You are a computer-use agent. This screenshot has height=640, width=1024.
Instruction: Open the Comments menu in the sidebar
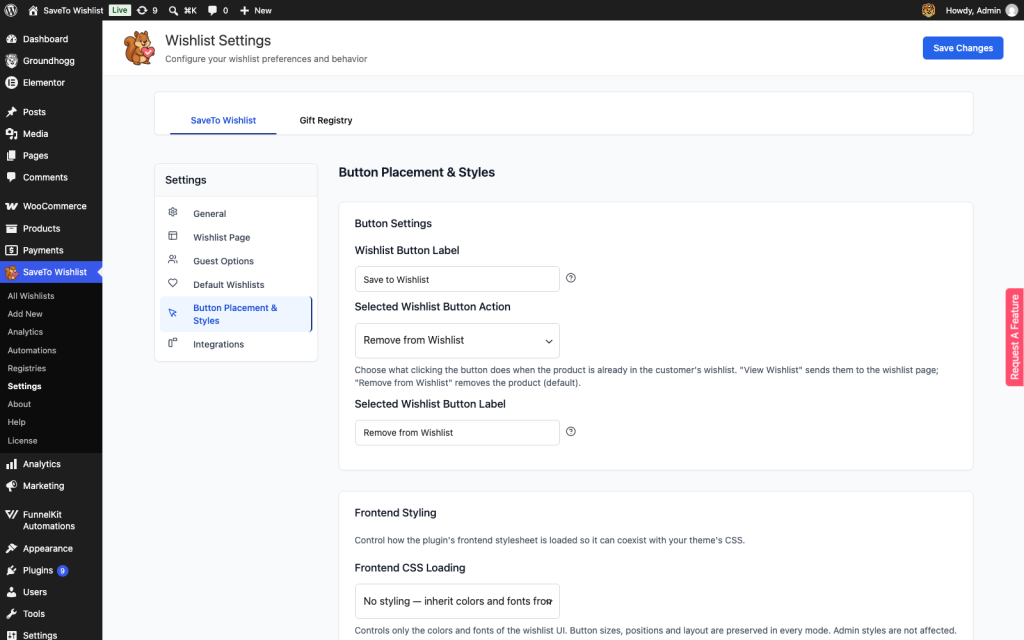(51, 177)
